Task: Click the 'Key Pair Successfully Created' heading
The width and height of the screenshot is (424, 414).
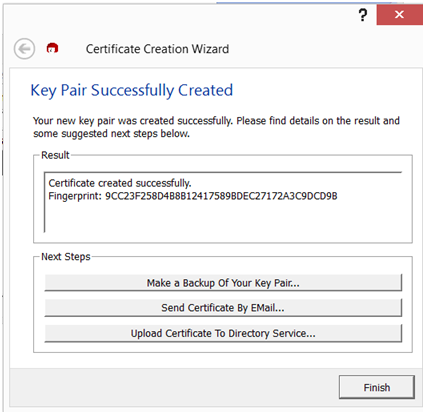Action: coord(132,90)
